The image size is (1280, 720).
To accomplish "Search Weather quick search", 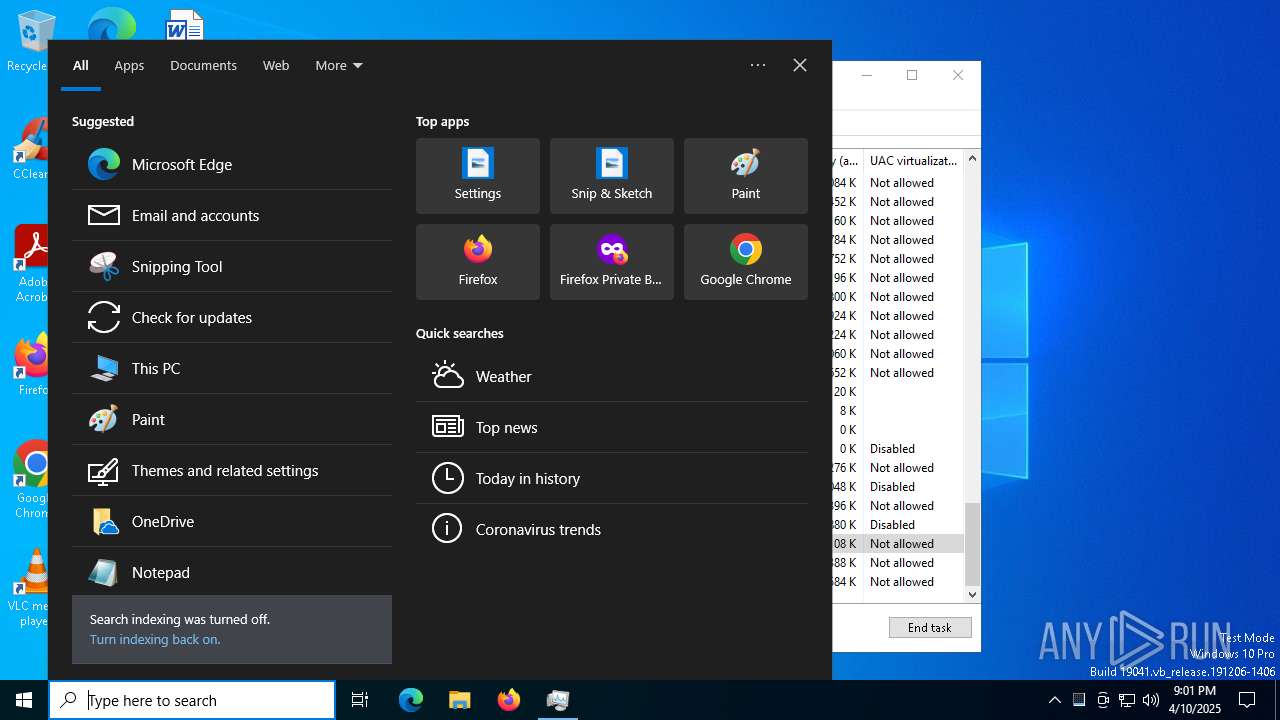I will point(612,377).
